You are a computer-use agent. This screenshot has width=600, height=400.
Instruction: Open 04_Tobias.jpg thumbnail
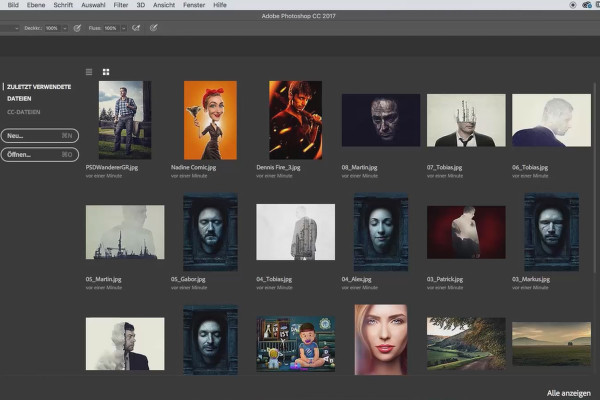[295, 232]
